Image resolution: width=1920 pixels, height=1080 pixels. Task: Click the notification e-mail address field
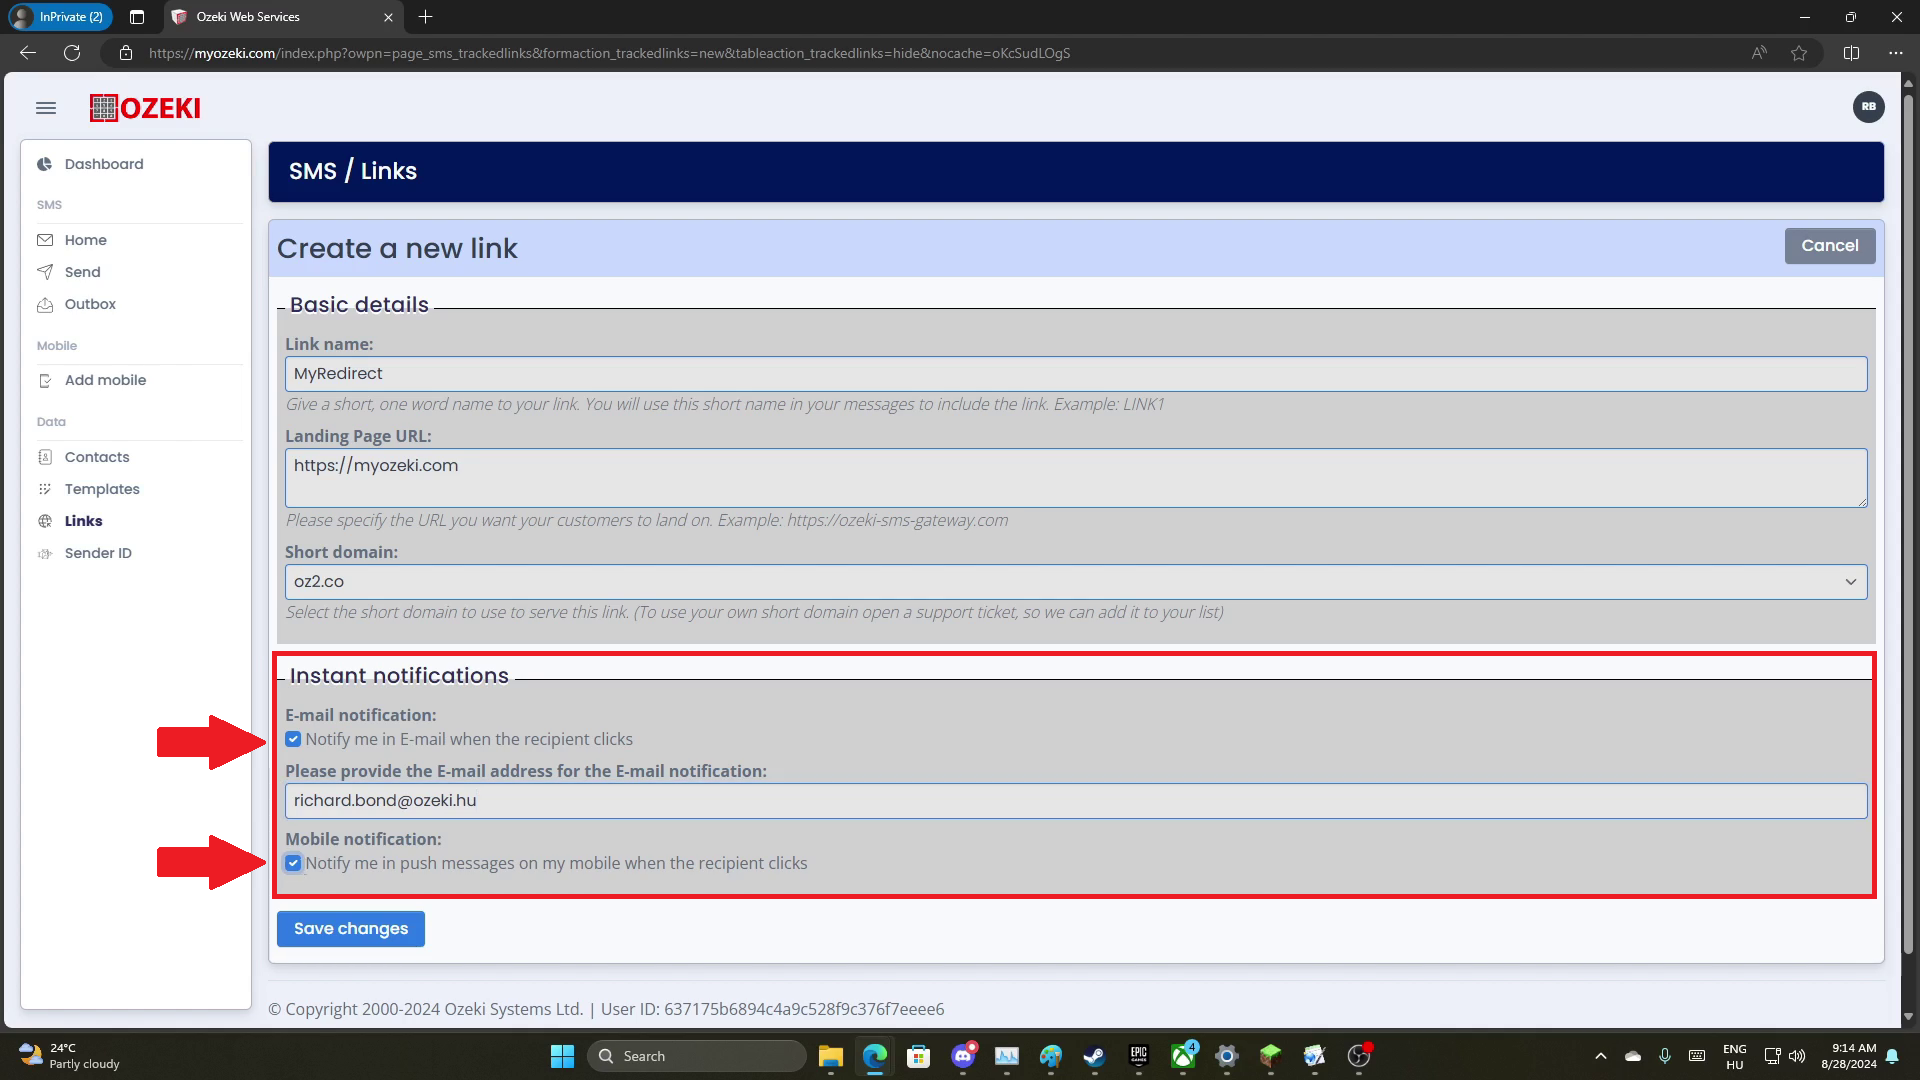tap(1076, 801)
